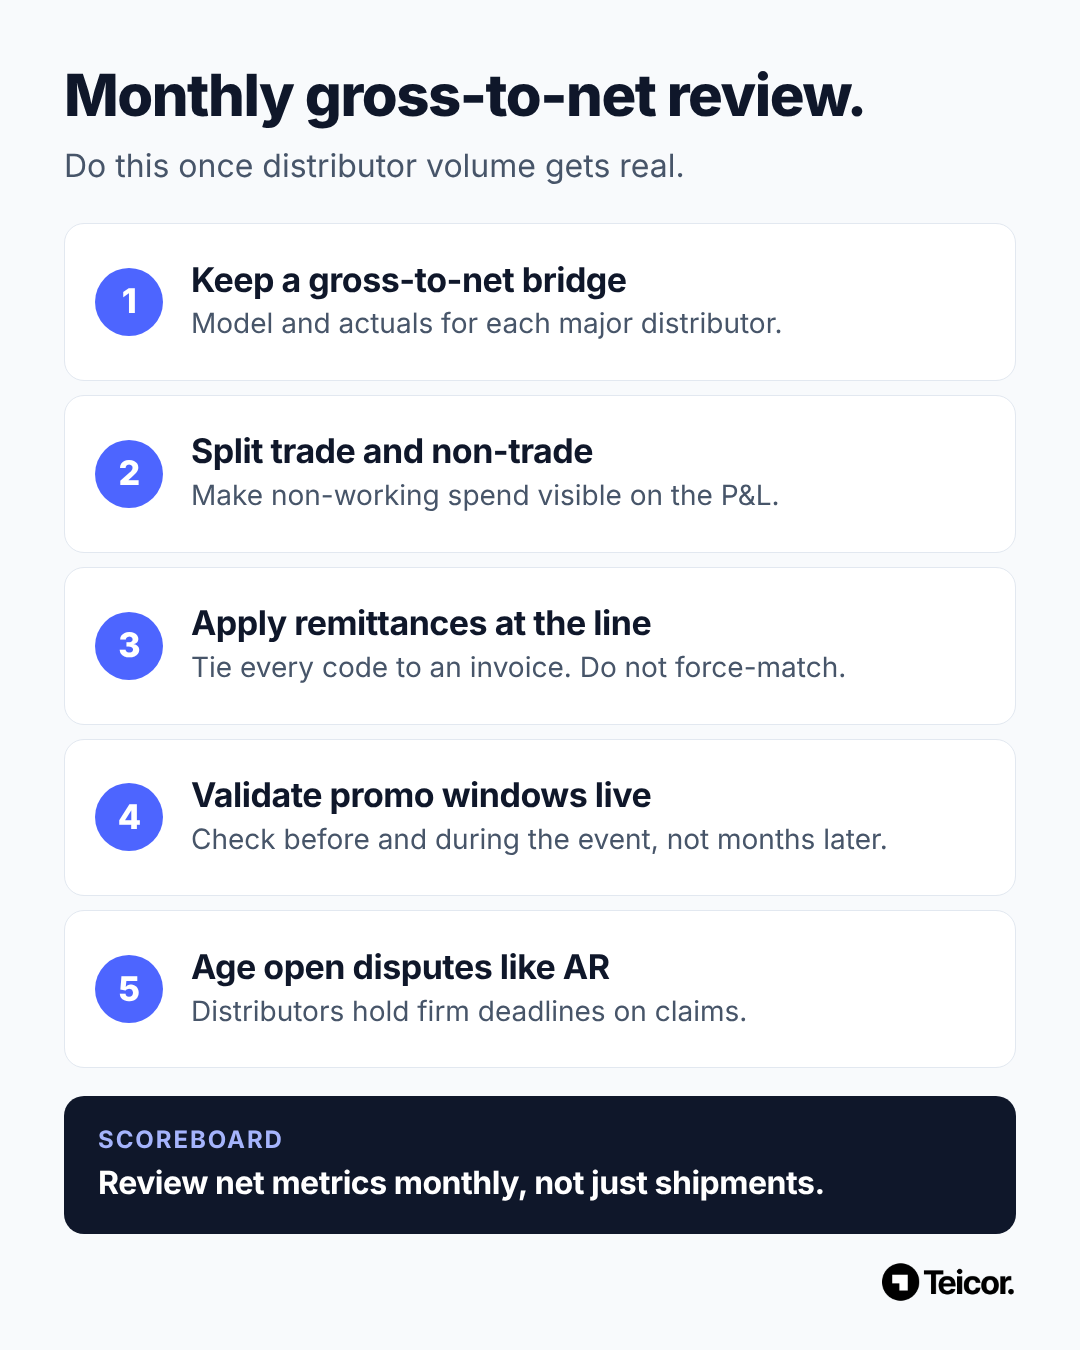Click Review net metrics monthly text

coord(461,1184)
